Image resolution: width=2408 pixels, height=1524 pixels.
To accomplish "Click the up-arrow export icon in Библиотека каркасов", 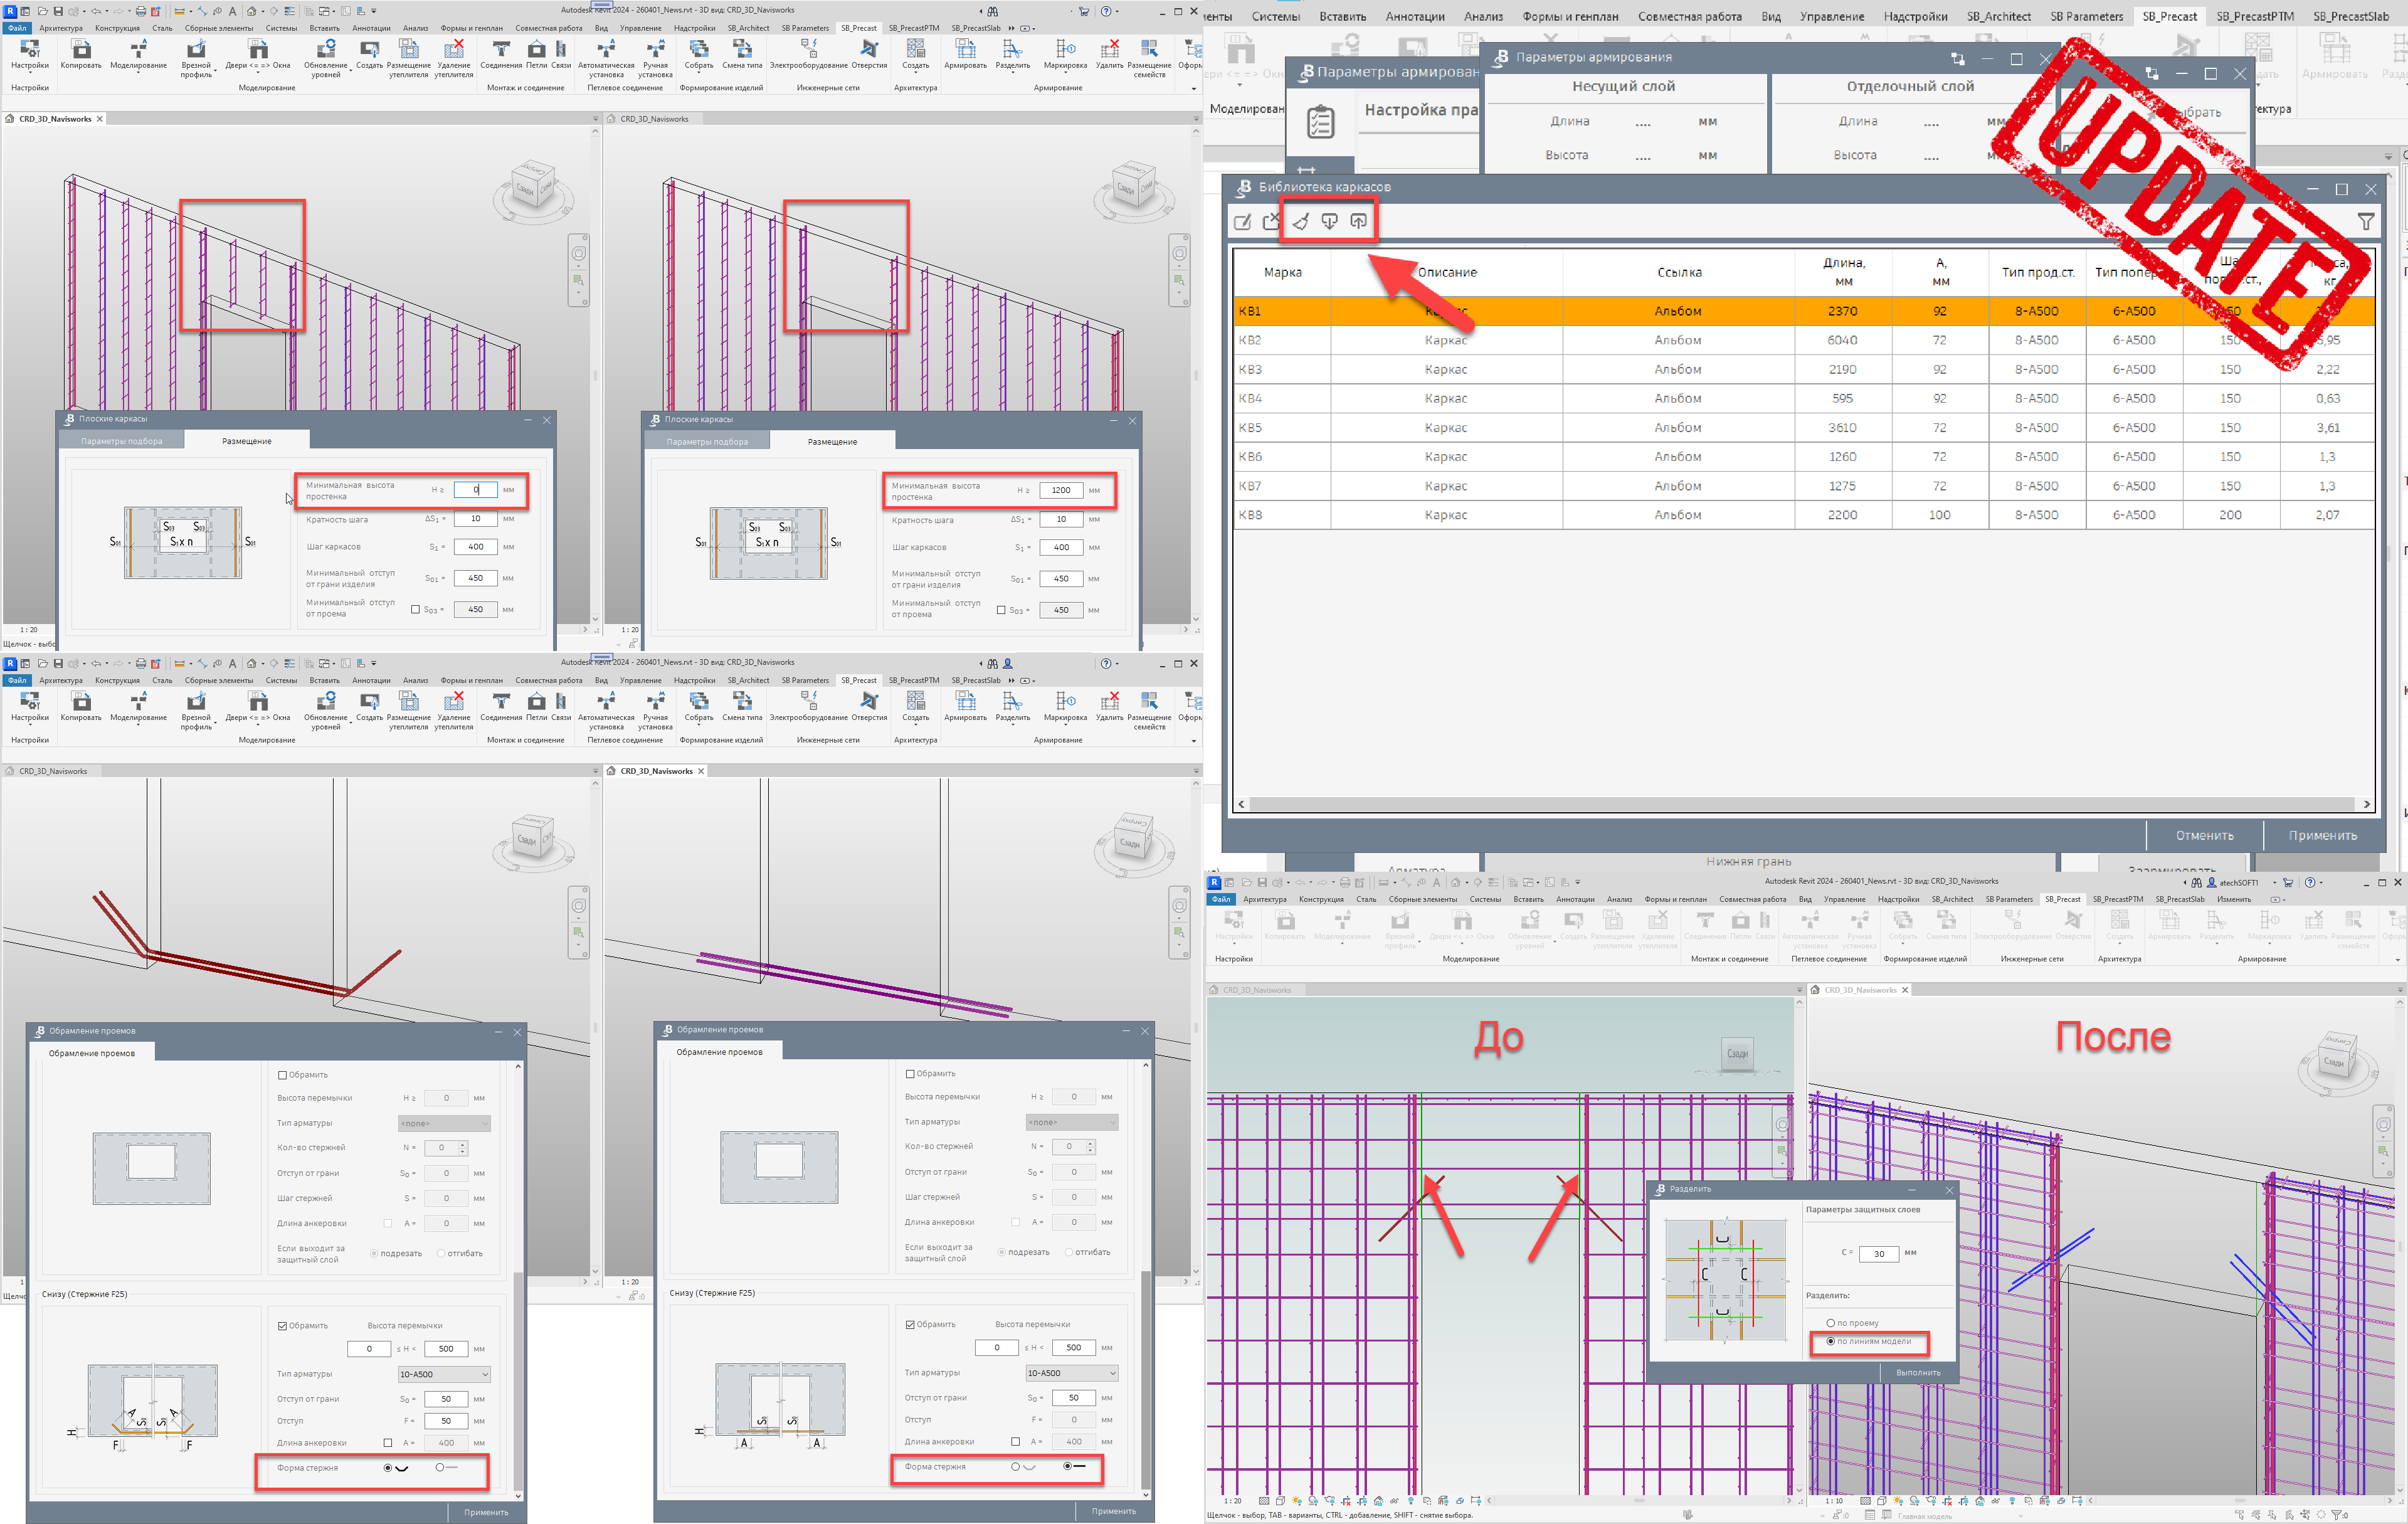I will click(1358, 222).
